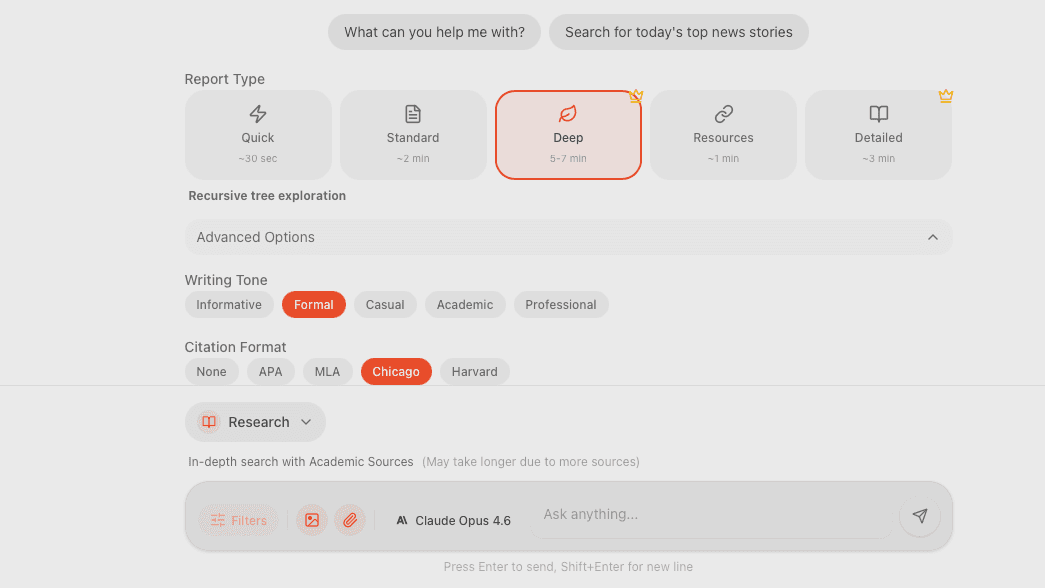
Task: Open the Research mode dropdown
Action: point(256,422)
